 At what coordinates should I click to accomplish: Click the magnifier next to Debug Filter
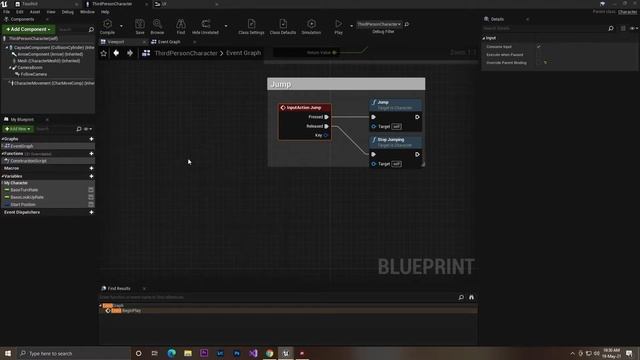[407, 24]
